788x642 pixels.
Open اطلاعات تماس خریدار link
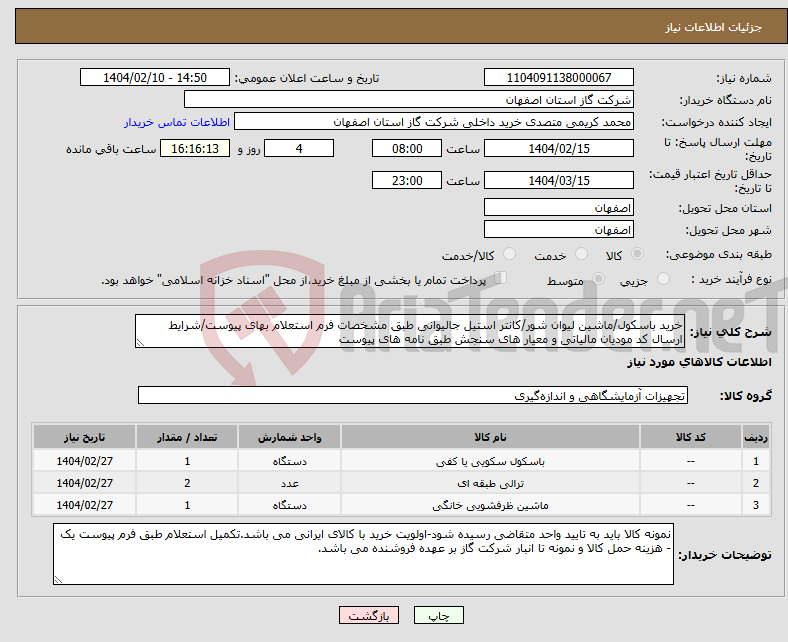coord(177,122)
